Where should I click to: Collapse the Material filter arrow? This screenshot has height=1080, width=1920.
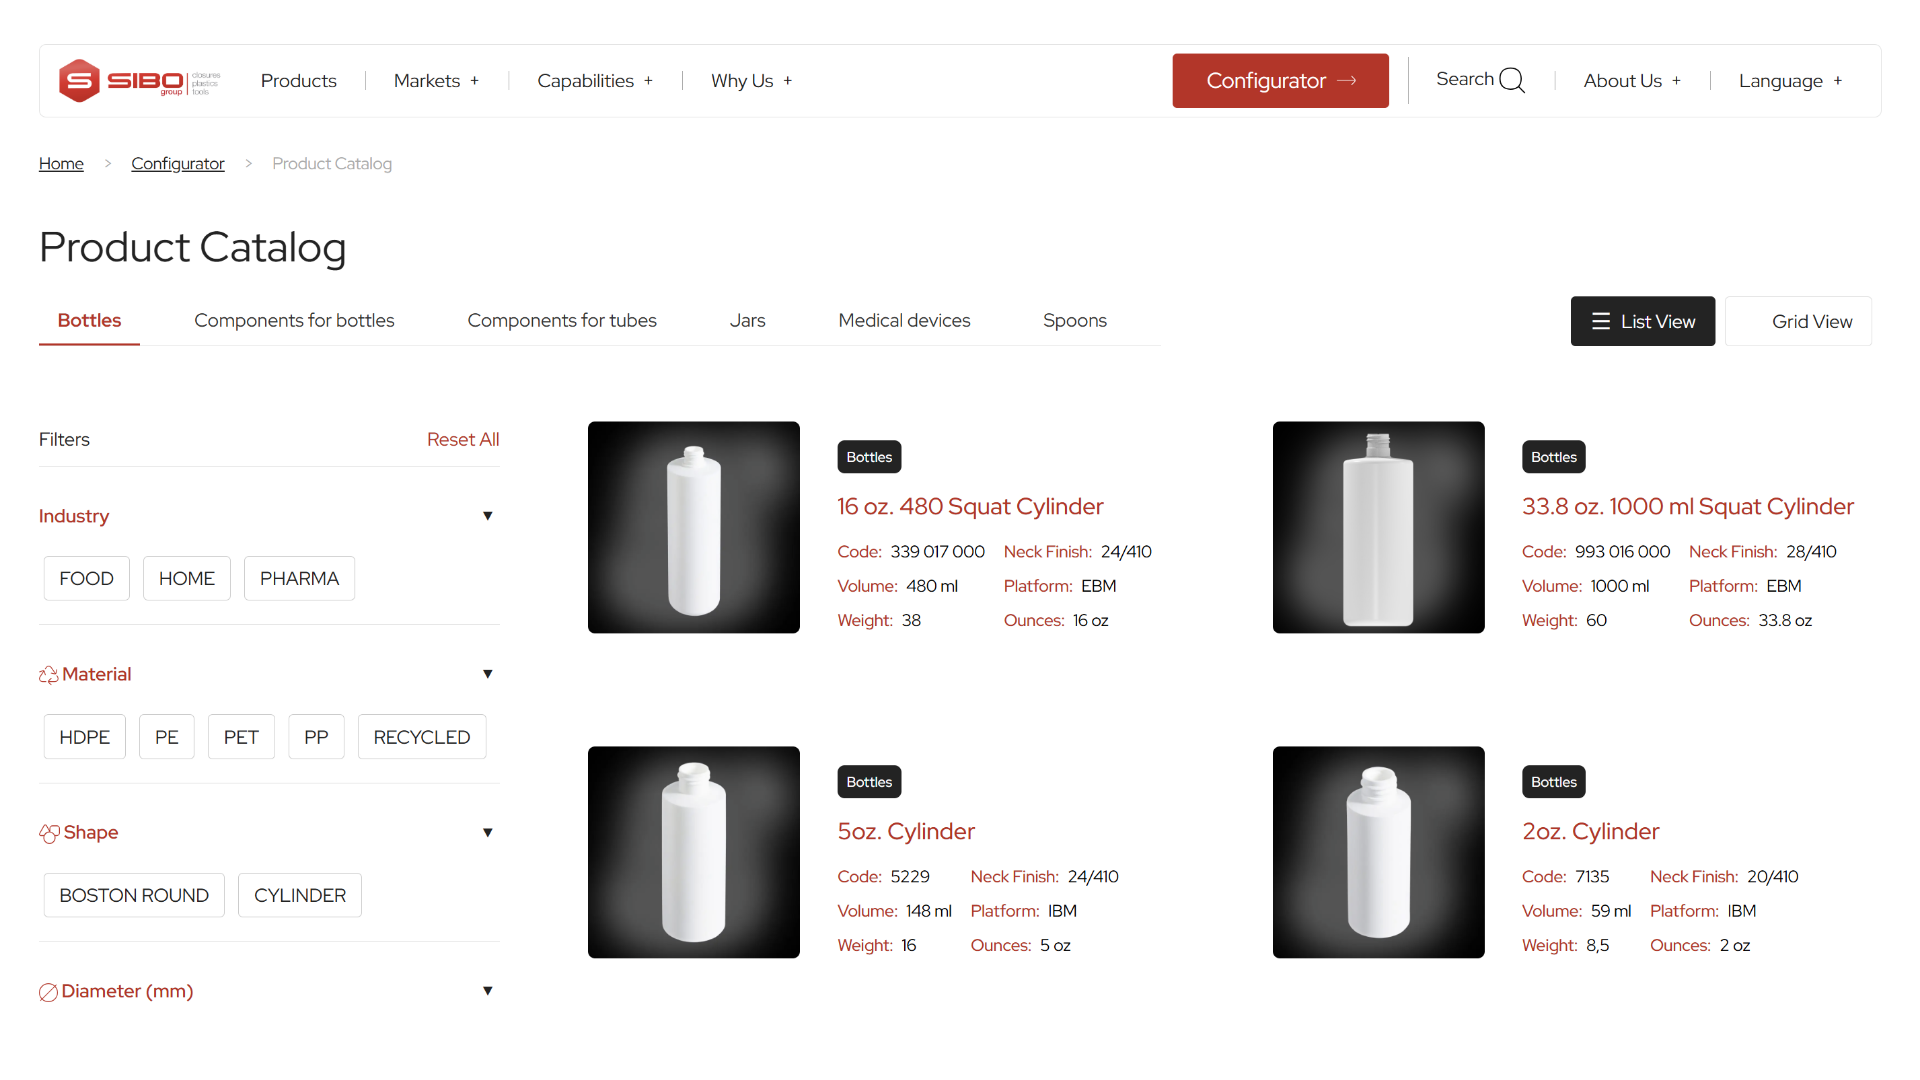[487, 674]
